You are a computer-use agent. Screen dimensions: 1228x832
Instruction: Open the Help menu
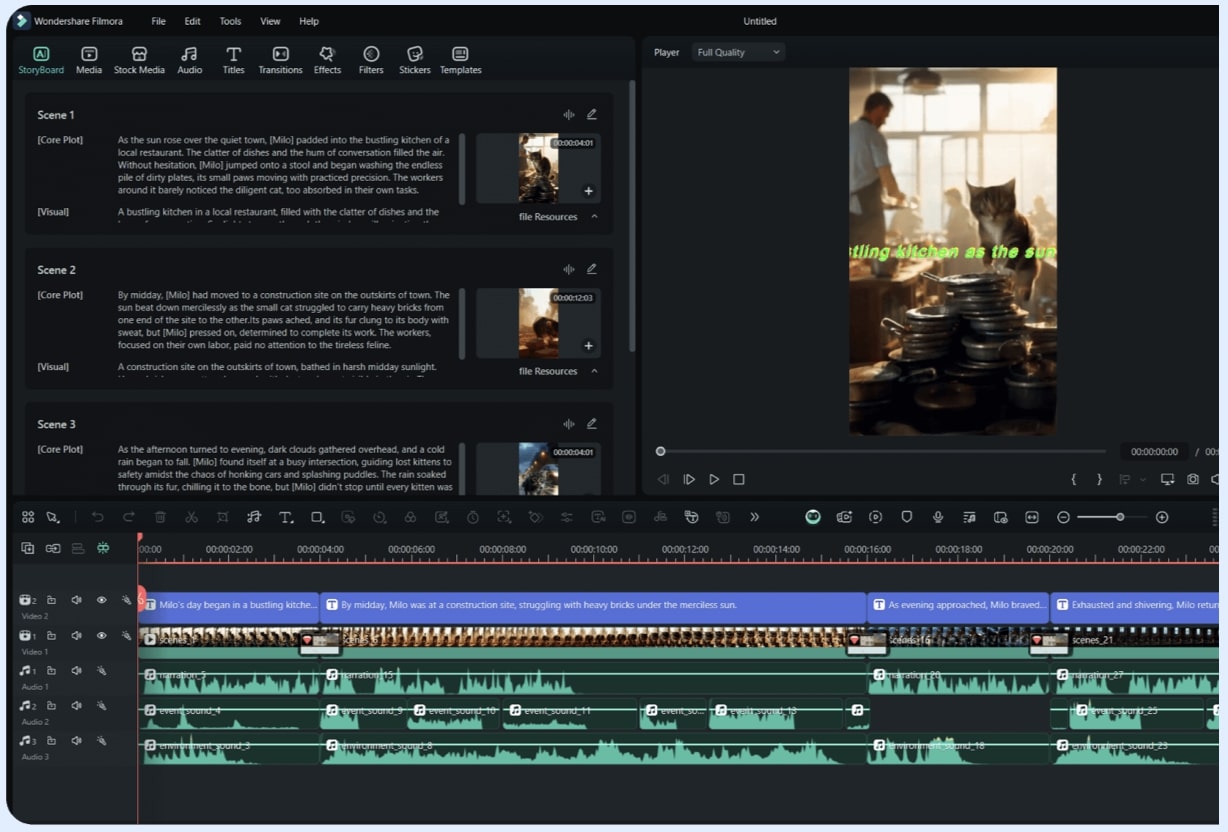click(x=309, y=21)
